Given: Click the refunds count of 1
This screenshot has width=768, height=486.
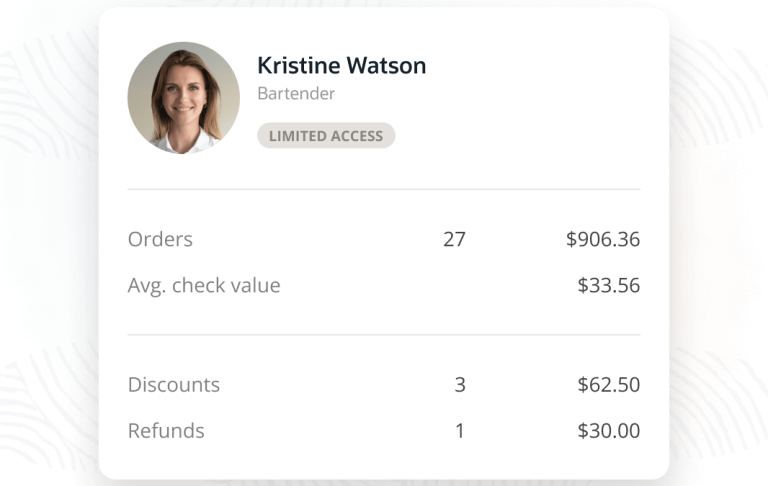Looking at the screenshot, I should pyautogui.click(x=460, y=431).
